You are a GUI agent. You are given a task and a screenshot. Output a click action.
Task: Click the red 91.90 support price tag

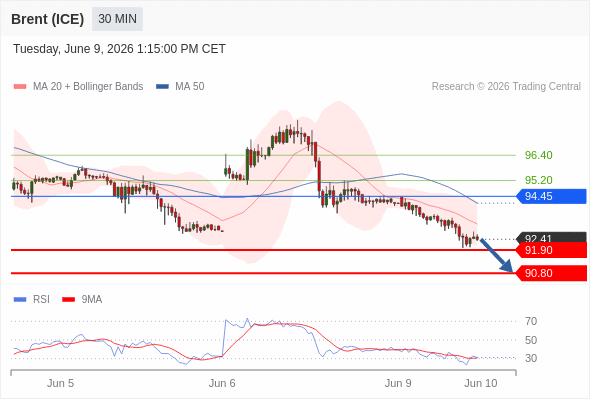(552, 250)
